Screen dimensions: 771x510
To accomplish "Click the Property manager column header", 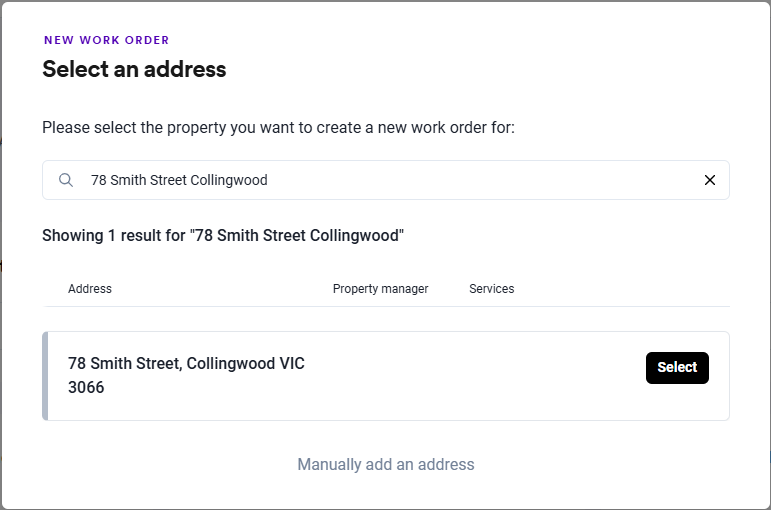I will 380,289.
